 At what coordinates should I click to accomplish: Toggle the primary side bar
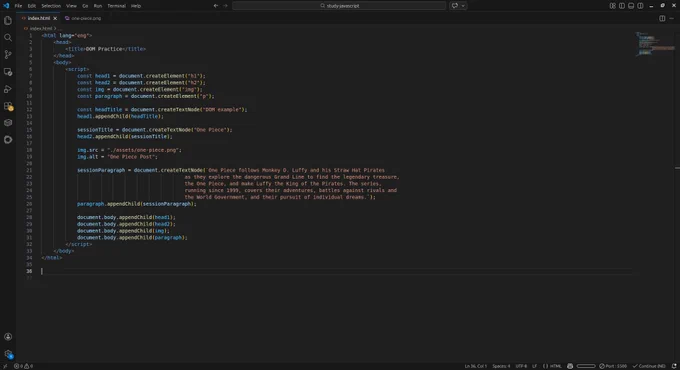621,6
